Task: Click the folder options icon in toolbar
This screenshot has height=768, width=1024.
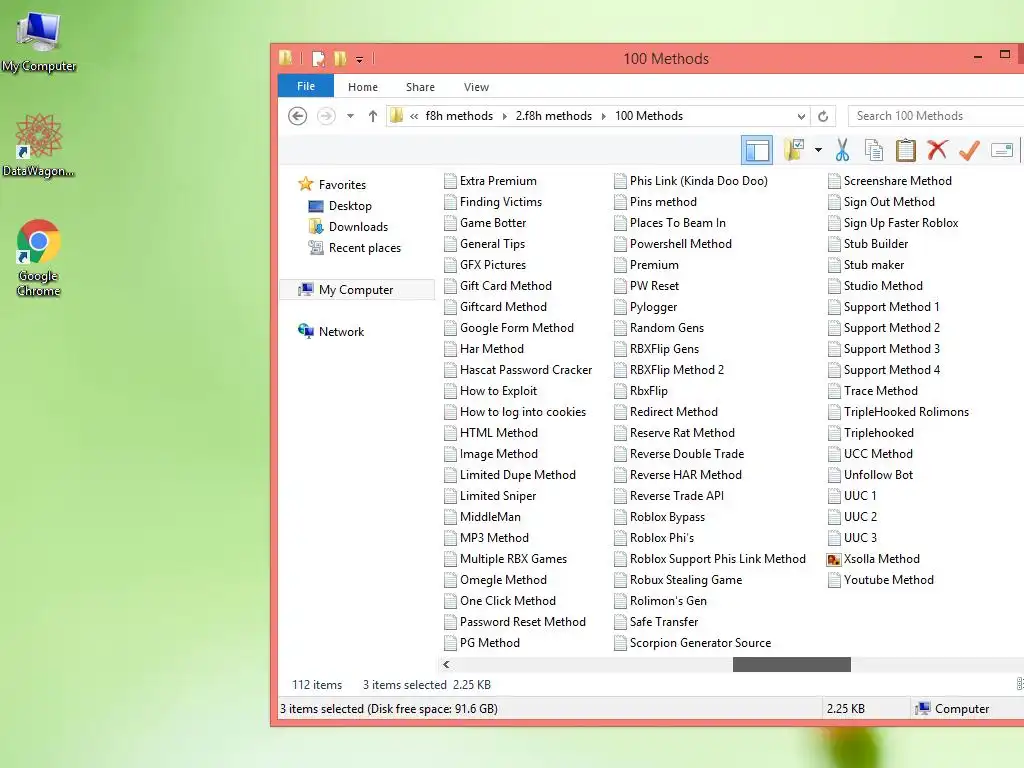Action: pyautogui.click(x=794, y=150)
